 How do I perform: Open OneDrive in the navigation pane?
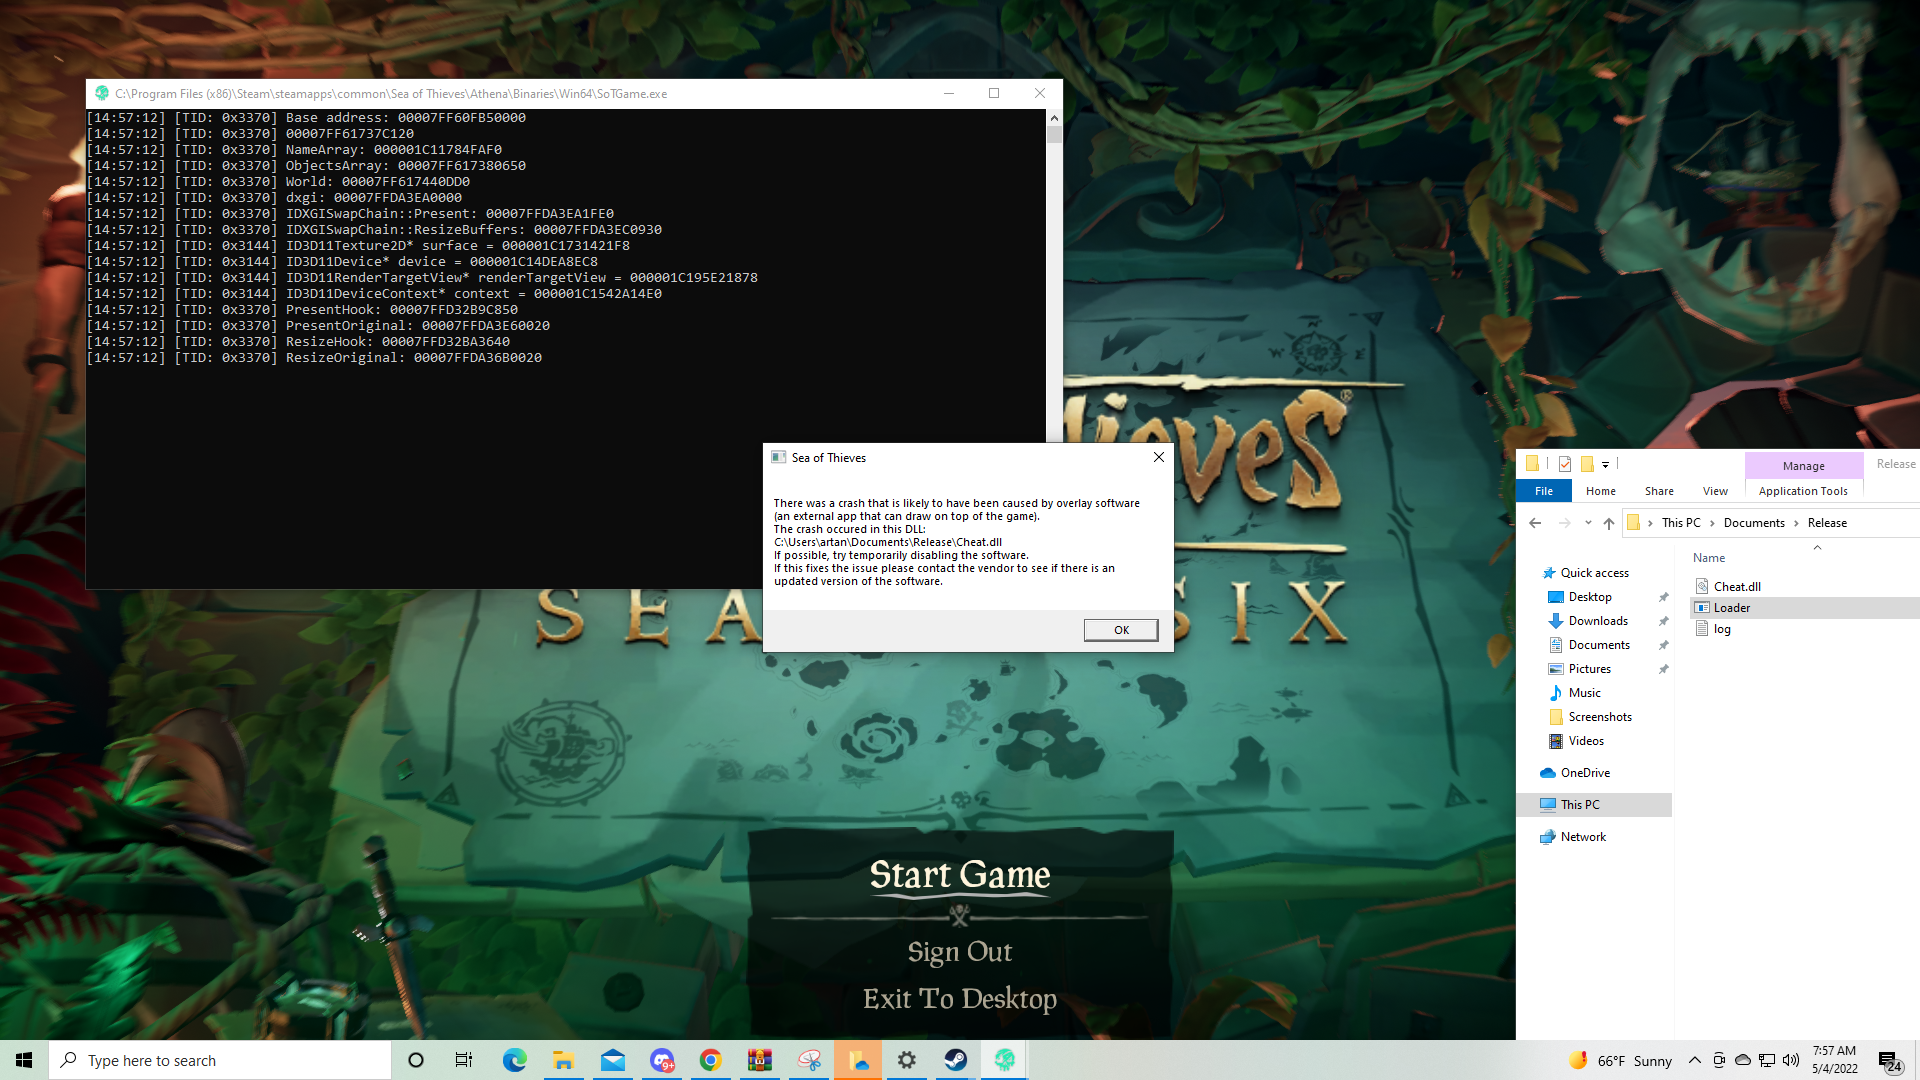point(1585,773)
